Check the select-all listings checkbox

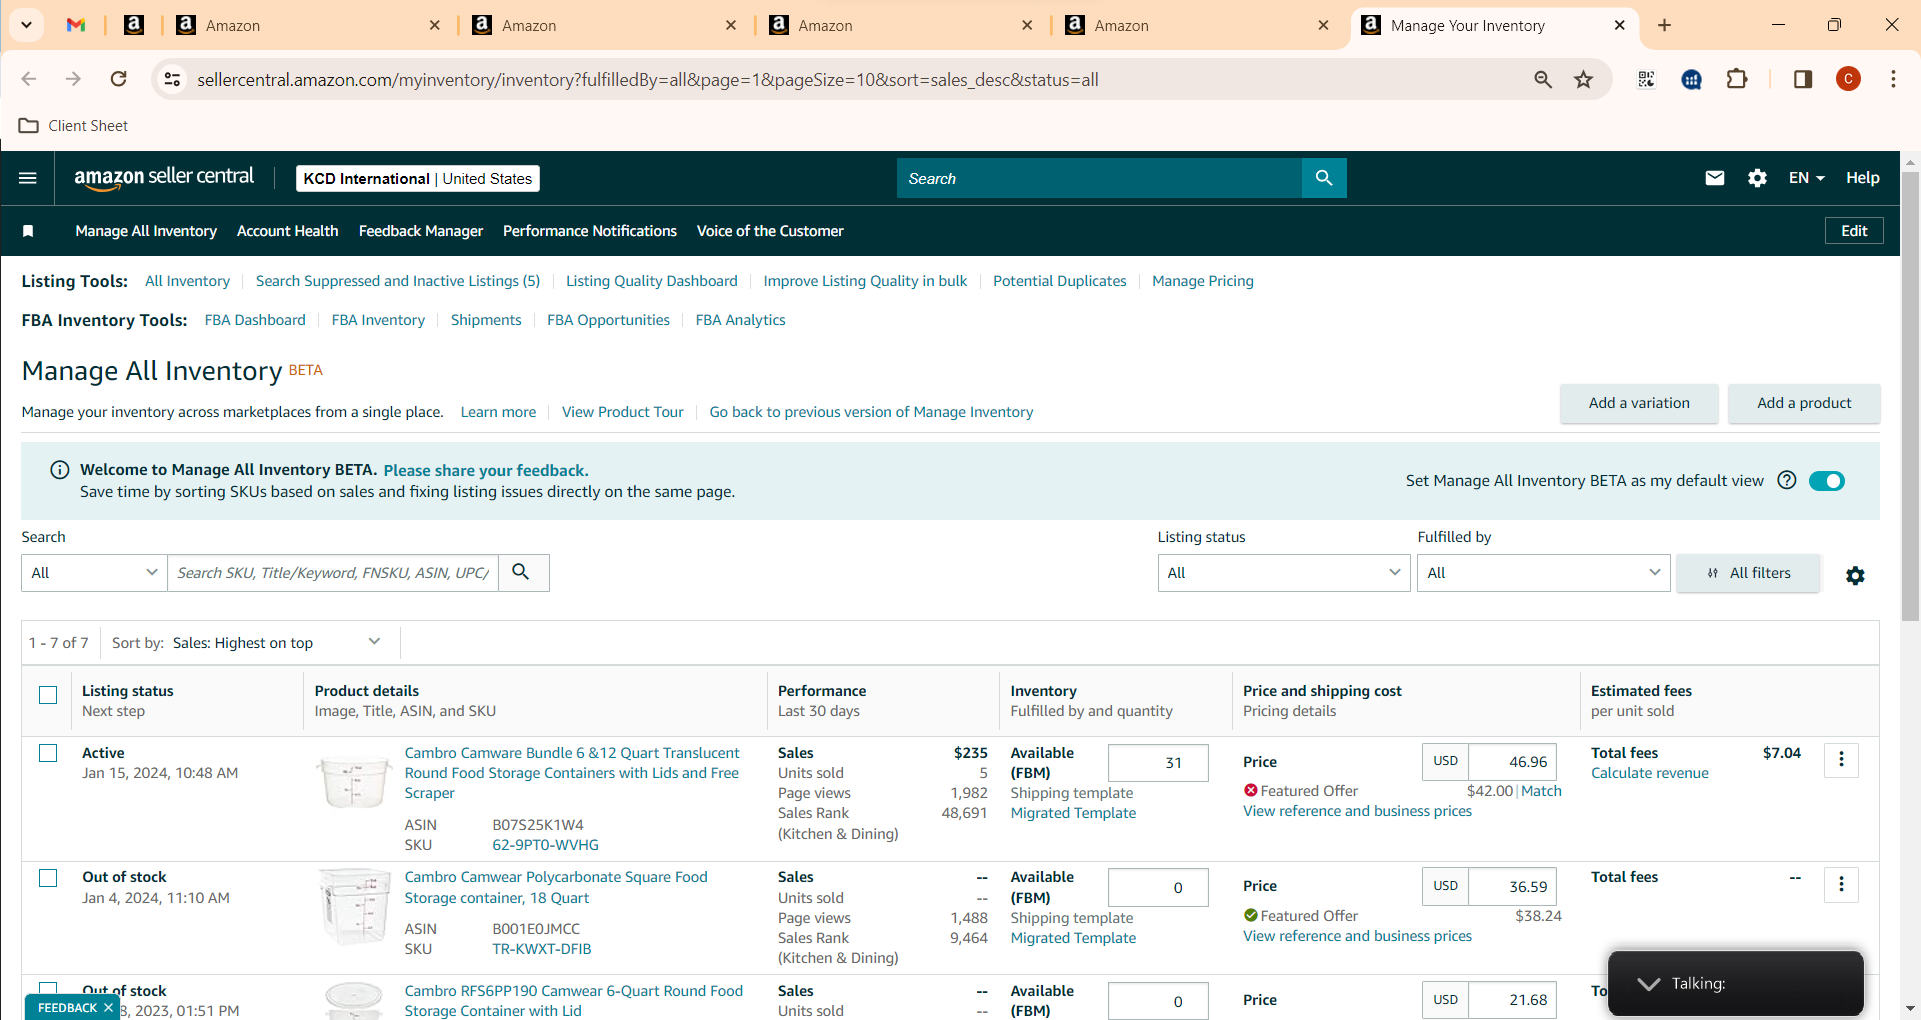48,695
